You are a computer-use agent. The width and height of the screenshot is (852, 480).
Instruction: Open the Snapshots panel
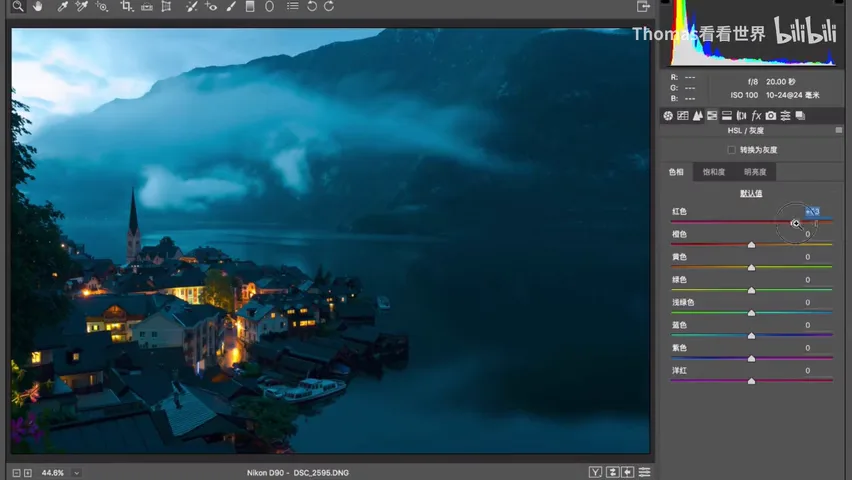[800, 116]
